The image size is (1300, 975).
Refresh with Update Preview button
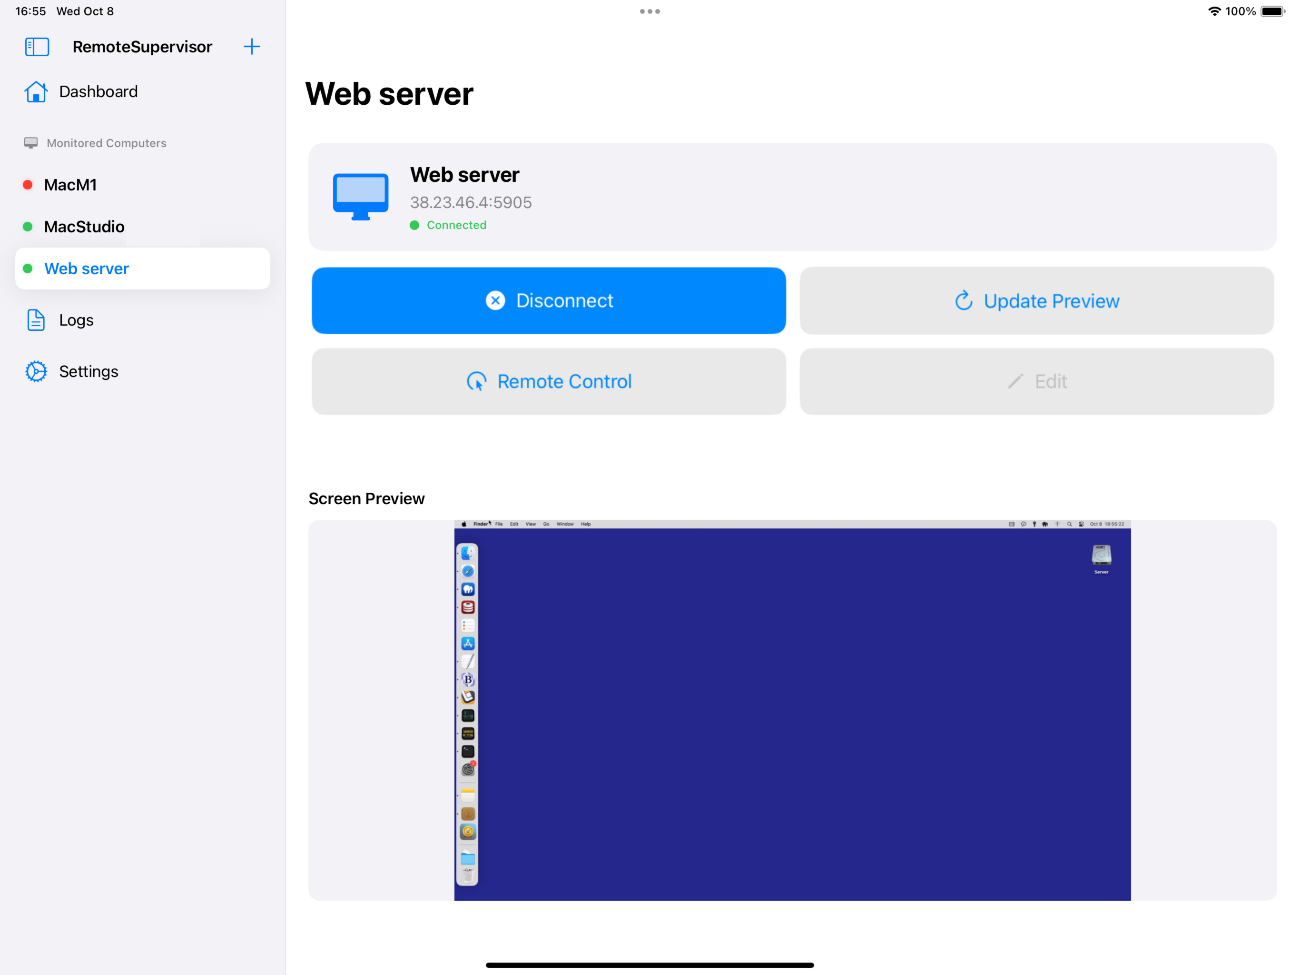(1036, 301)
